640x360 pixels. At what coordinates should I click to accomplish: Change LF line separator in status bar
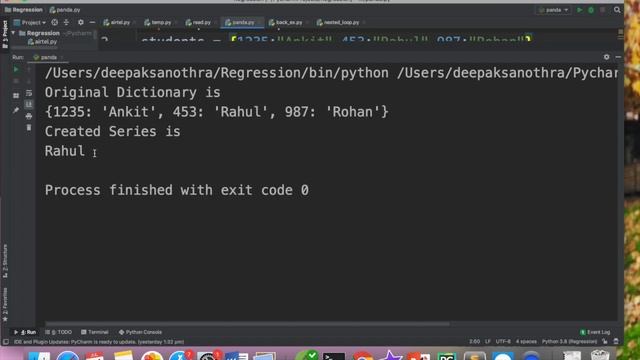point(488,342)
